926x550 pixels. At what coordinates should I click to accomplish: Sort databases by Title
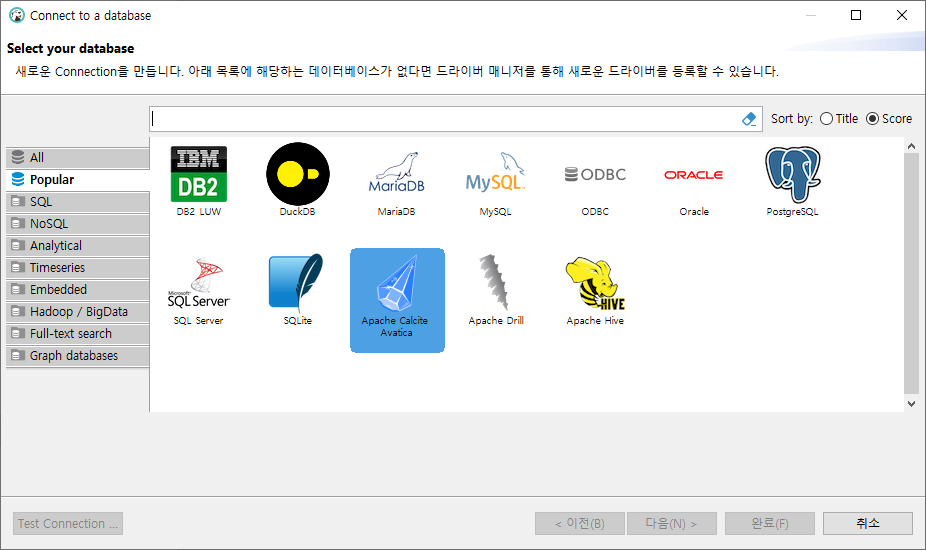[839, 119]
